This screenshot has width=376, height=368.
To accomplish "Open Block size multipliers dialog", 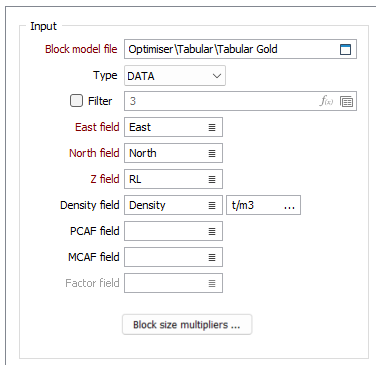I will click(187, 324).
